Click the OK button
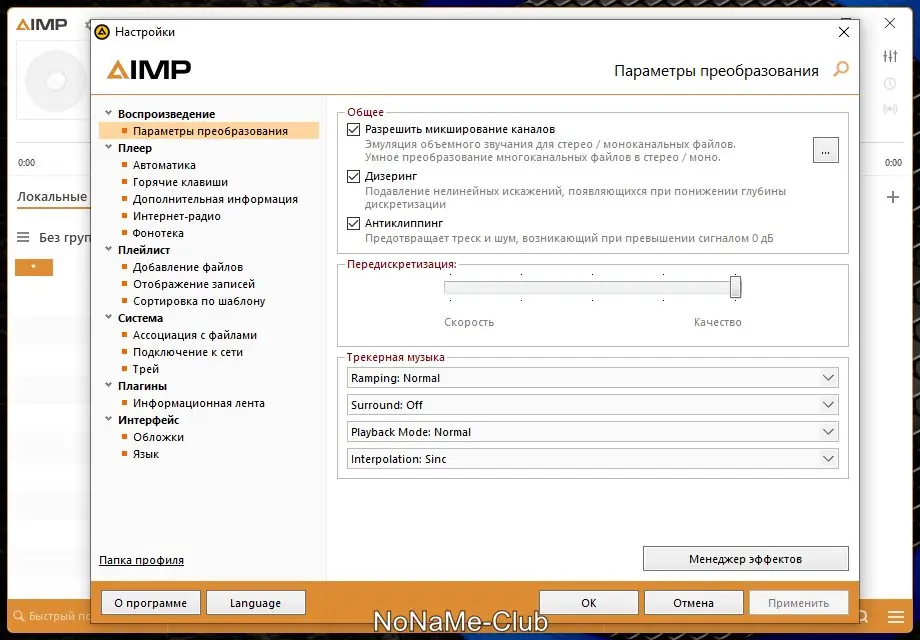This screenshot has width=920, height=640. 588,602
